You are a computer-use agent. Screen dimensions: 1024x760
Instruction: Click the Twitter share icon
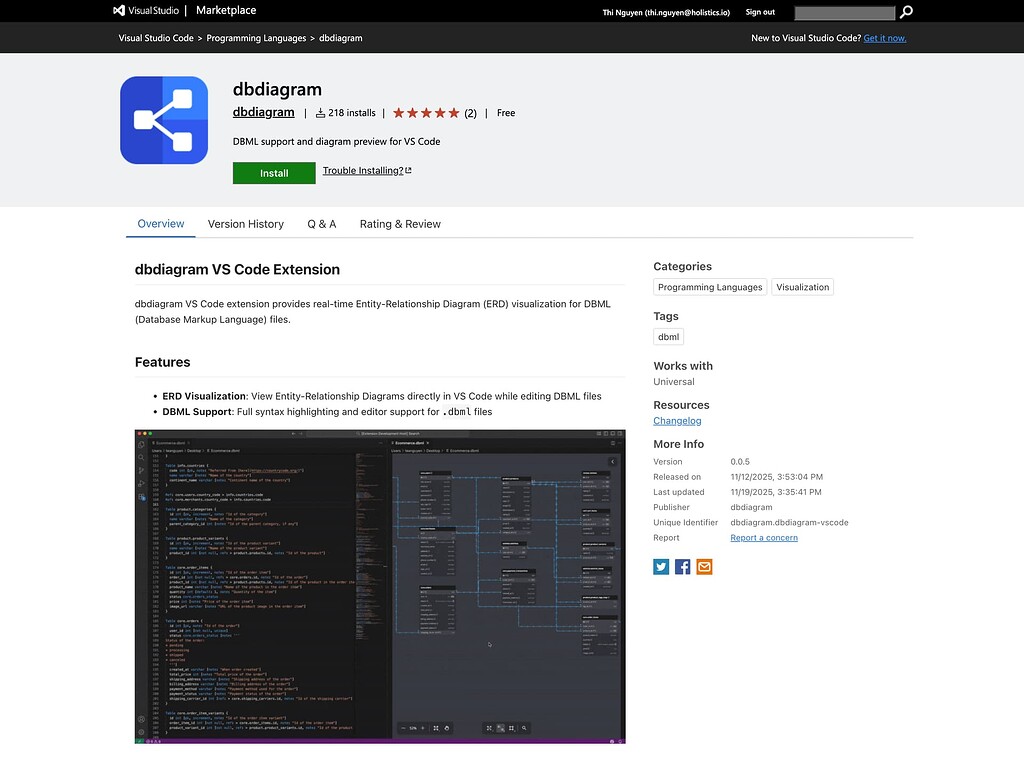tap(661, 566)
